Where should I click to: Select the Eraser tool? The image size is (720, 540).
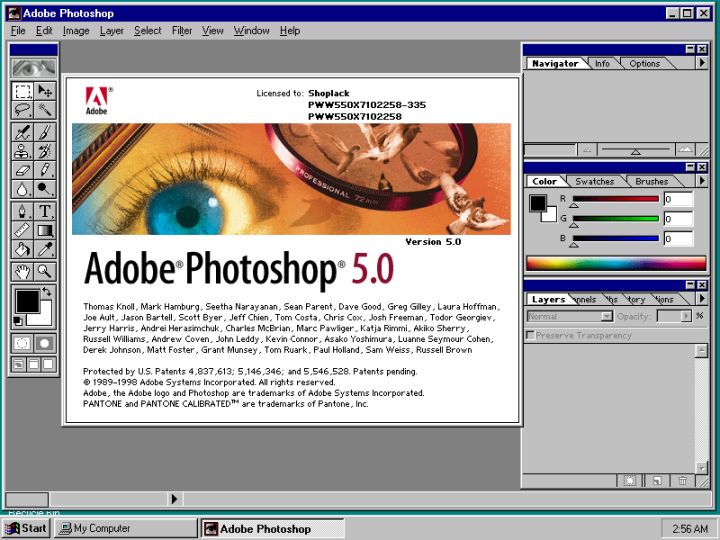22,170
